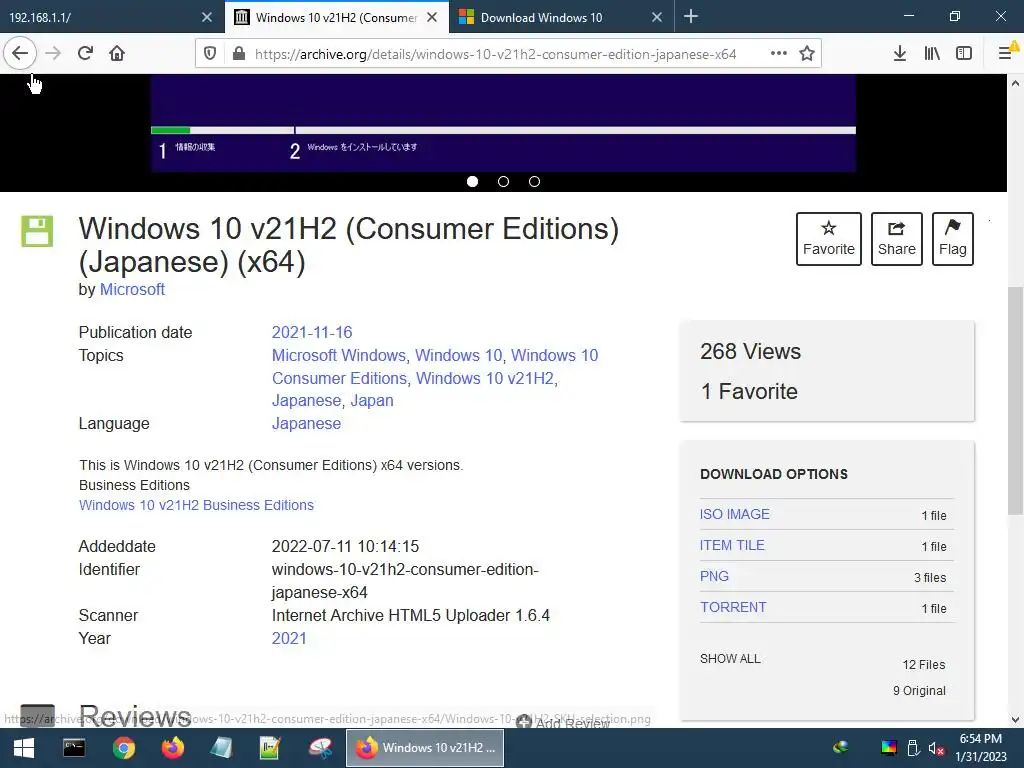Image resolution: width=1024 pixels, height=768 pixels.
Task: Show the first carousel image dot
Action: [x=472, y=182]
